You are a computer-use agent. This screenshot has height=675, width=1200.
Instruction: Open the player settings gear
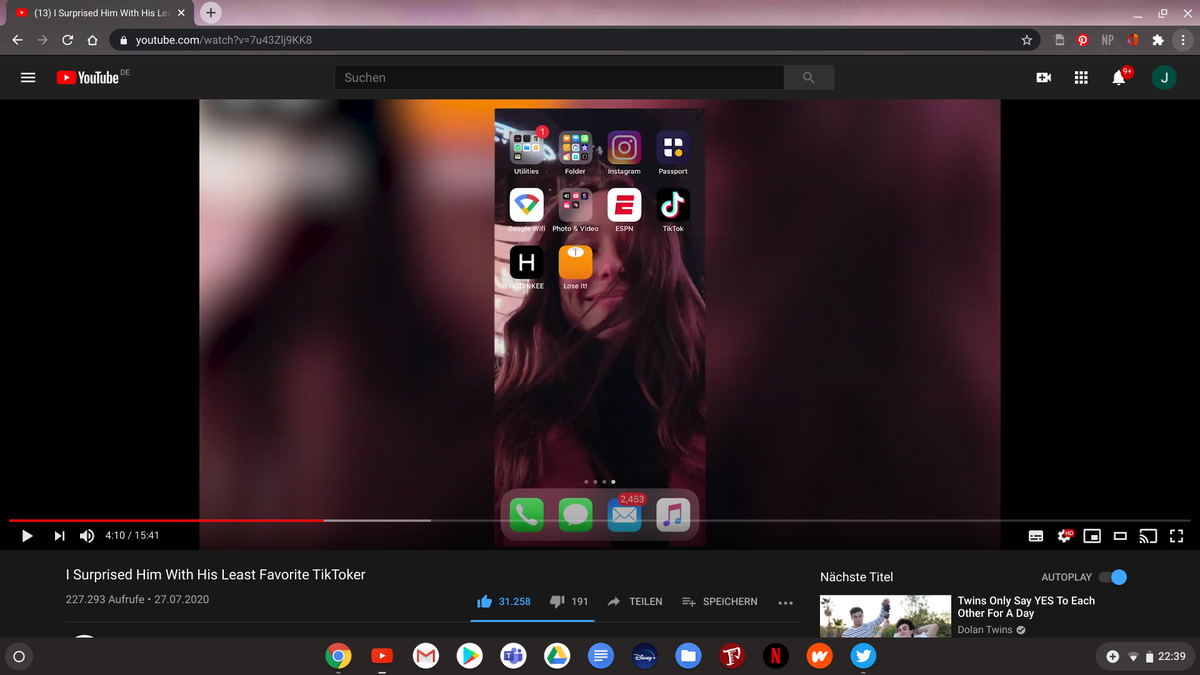pos(1065,536)
